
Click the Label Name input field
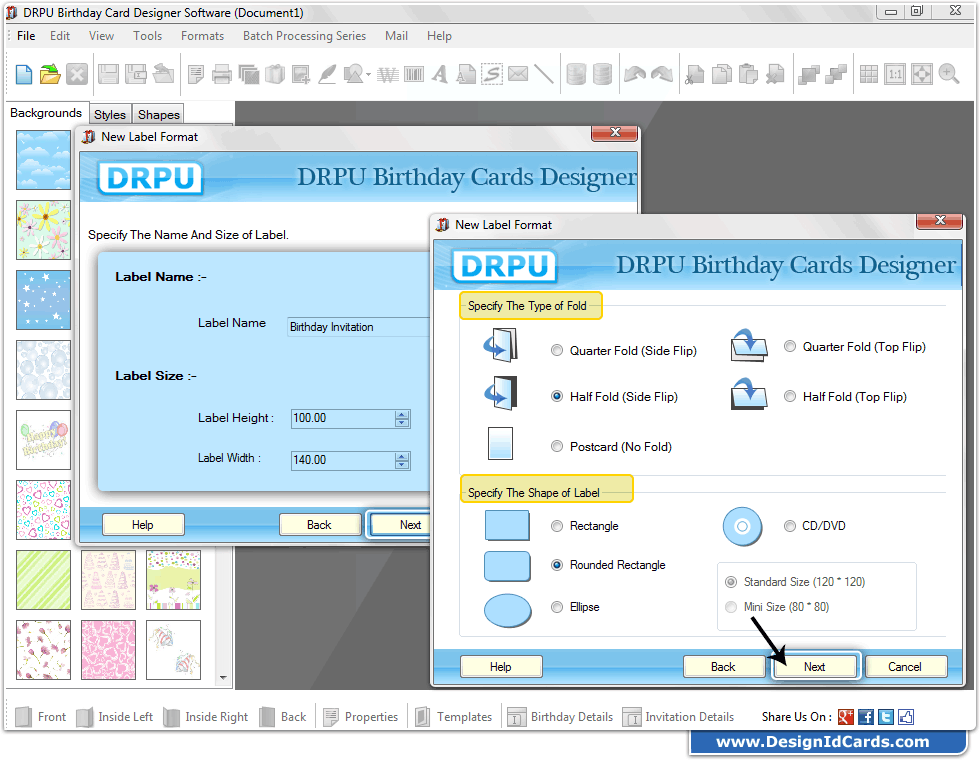(359, 327)
